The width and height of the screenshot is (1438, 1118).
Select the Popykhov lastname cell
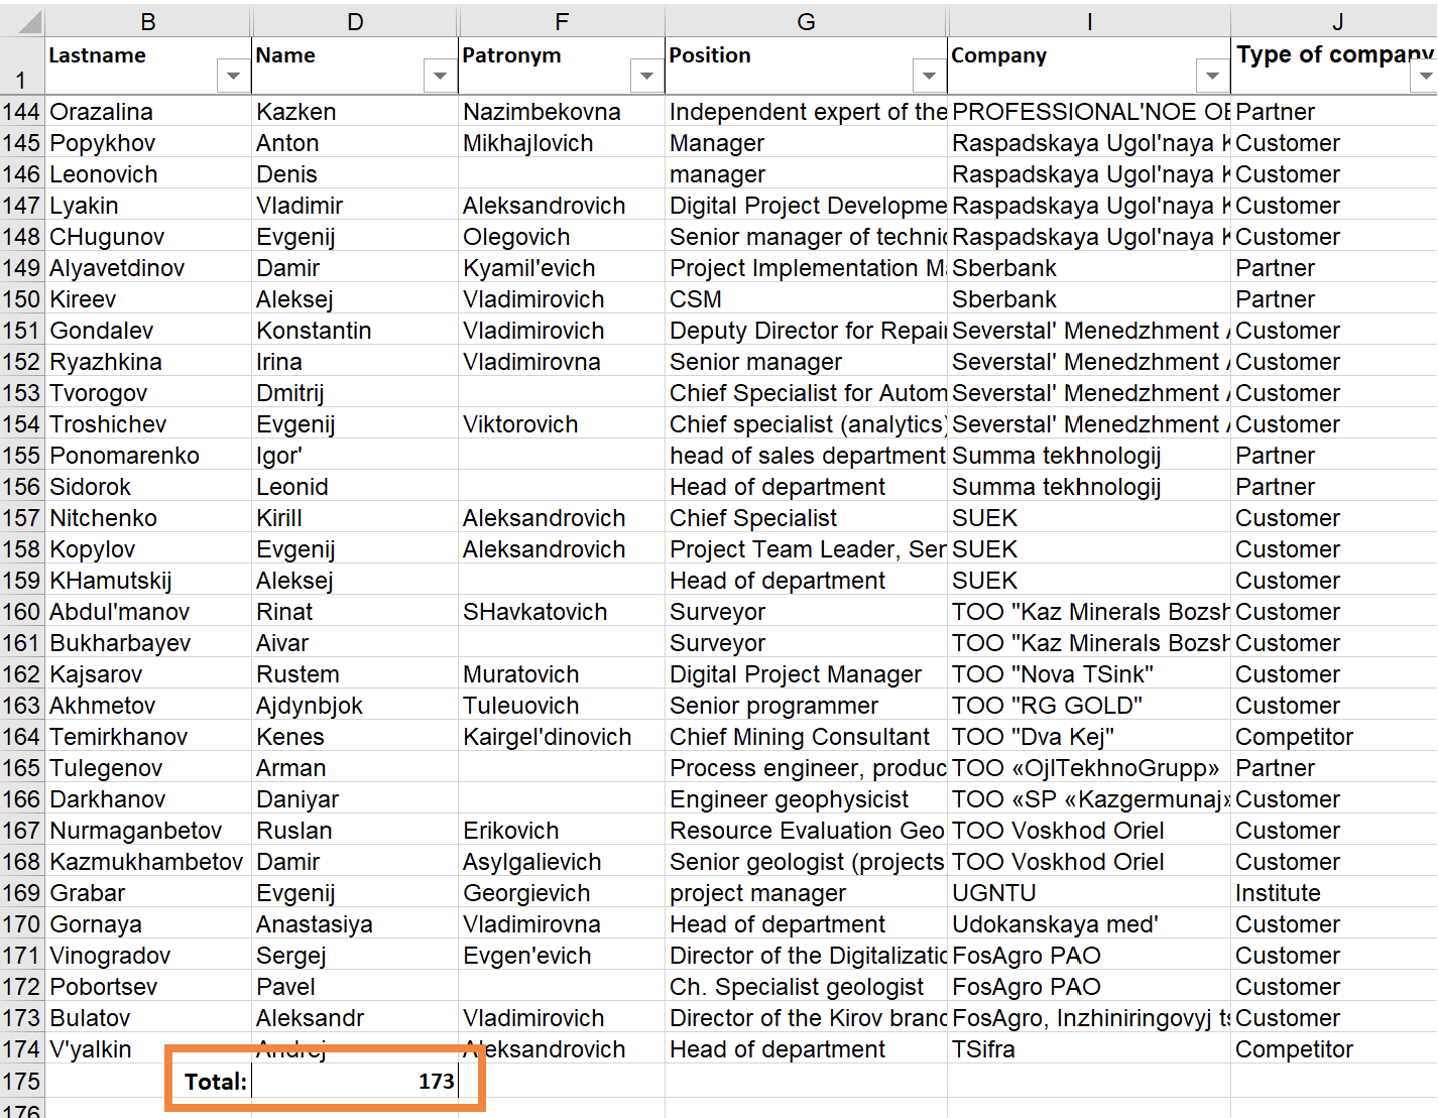point(148,143)
